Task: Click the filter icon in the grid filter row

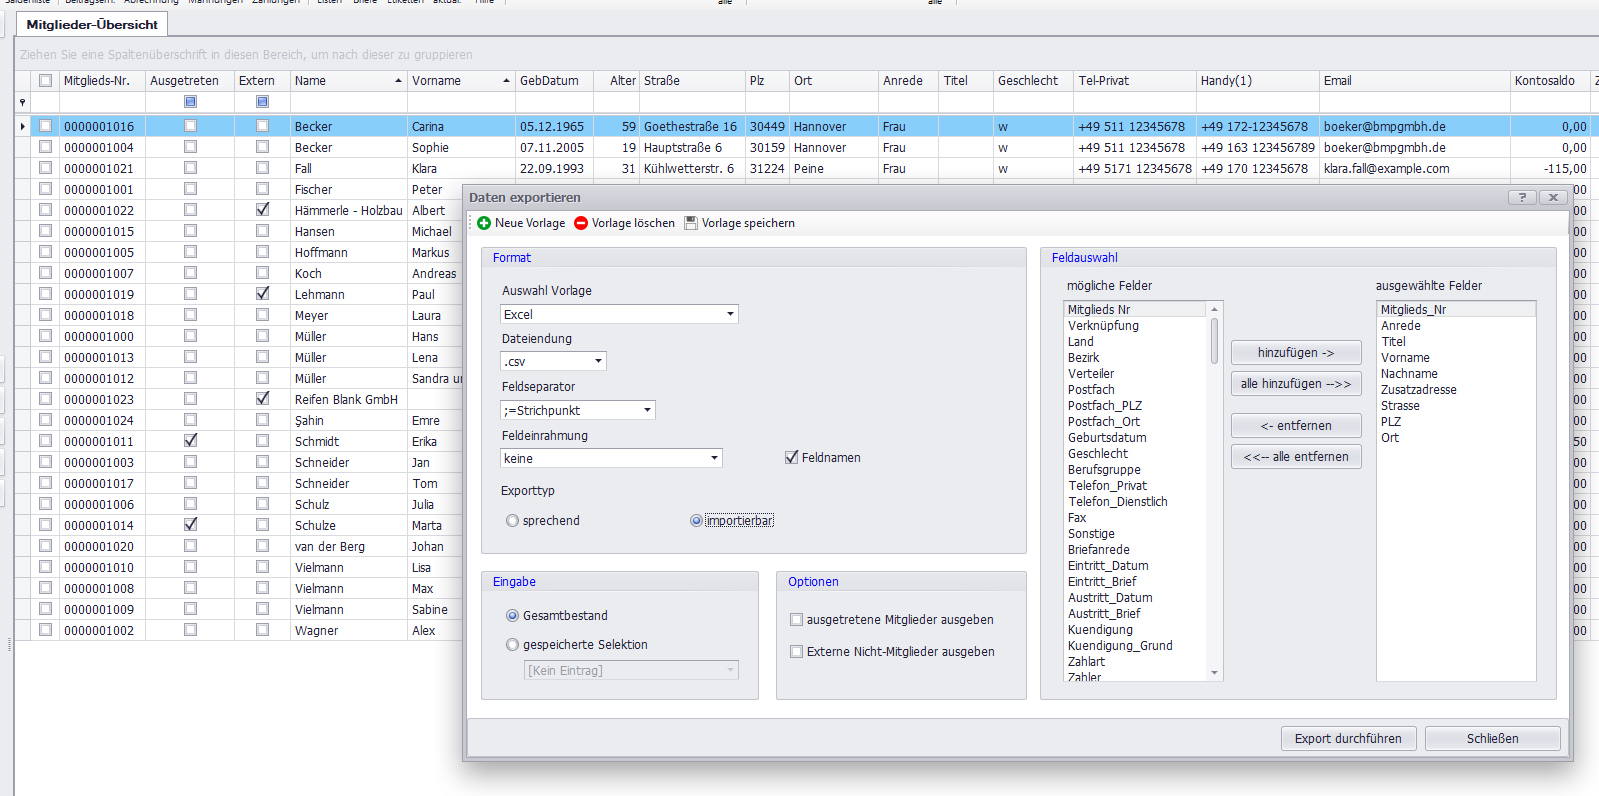Action: tap(22, 102)
